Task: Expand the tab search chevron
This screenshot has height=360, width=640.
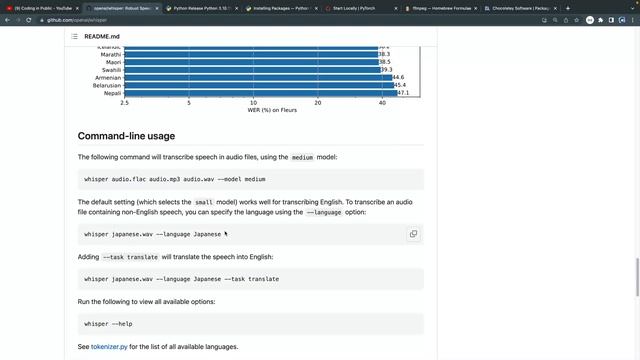Action: point(632,8)
